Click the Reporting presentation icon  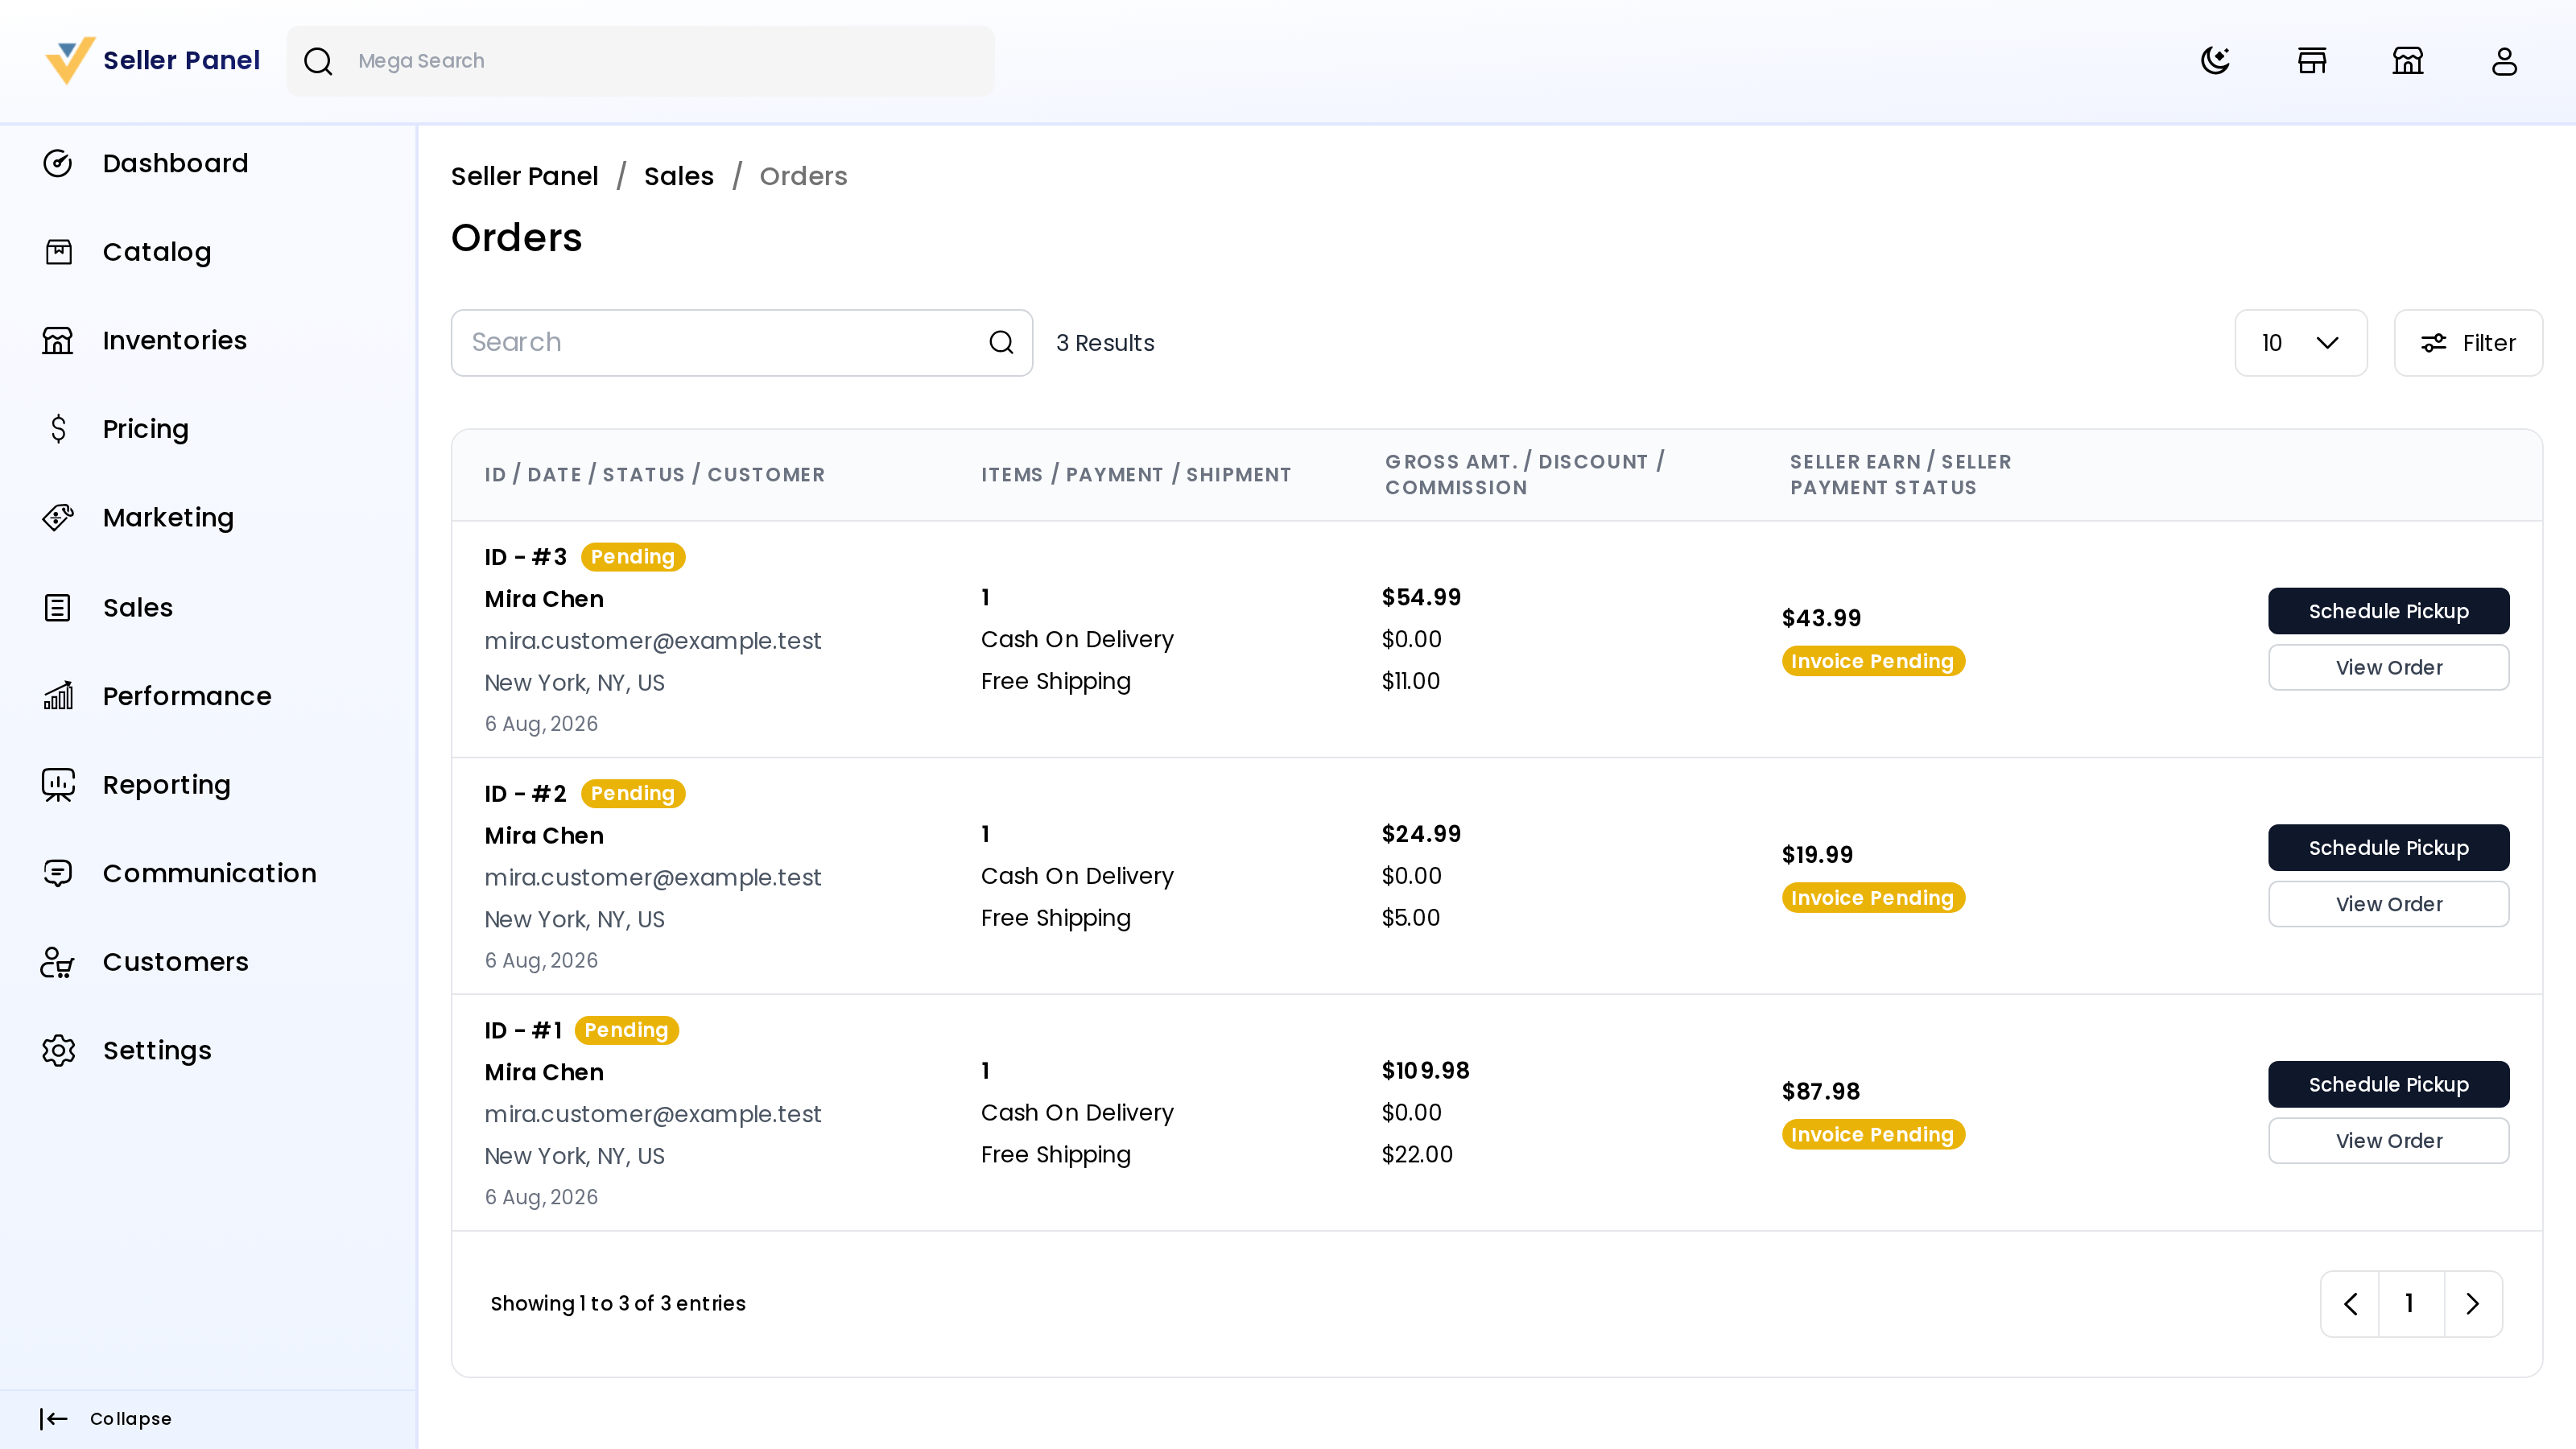pyautogui.click(x=58, y=785)
